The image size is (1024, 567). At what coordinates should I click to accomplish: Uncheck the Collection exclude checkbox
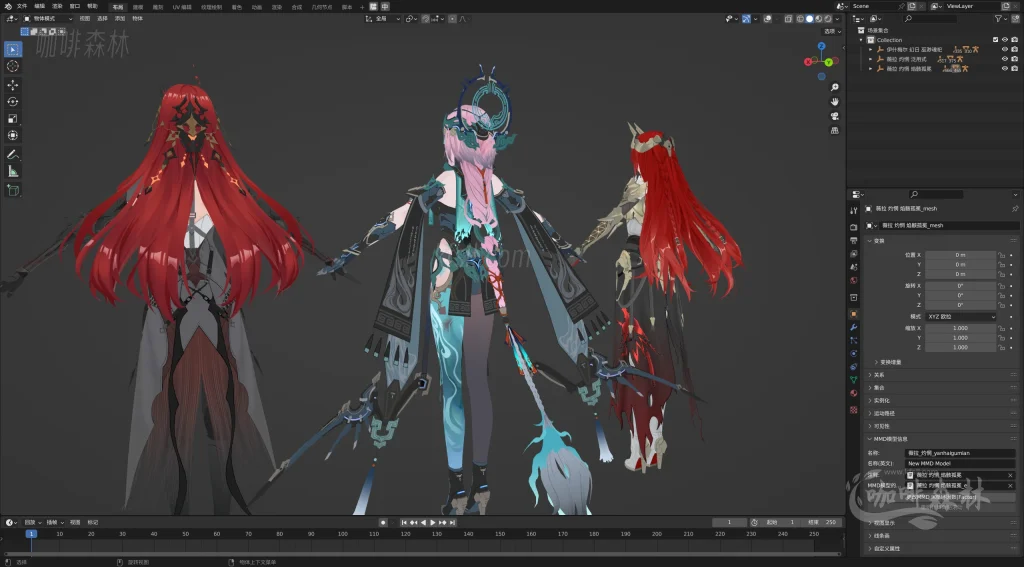tap(995, 40)
